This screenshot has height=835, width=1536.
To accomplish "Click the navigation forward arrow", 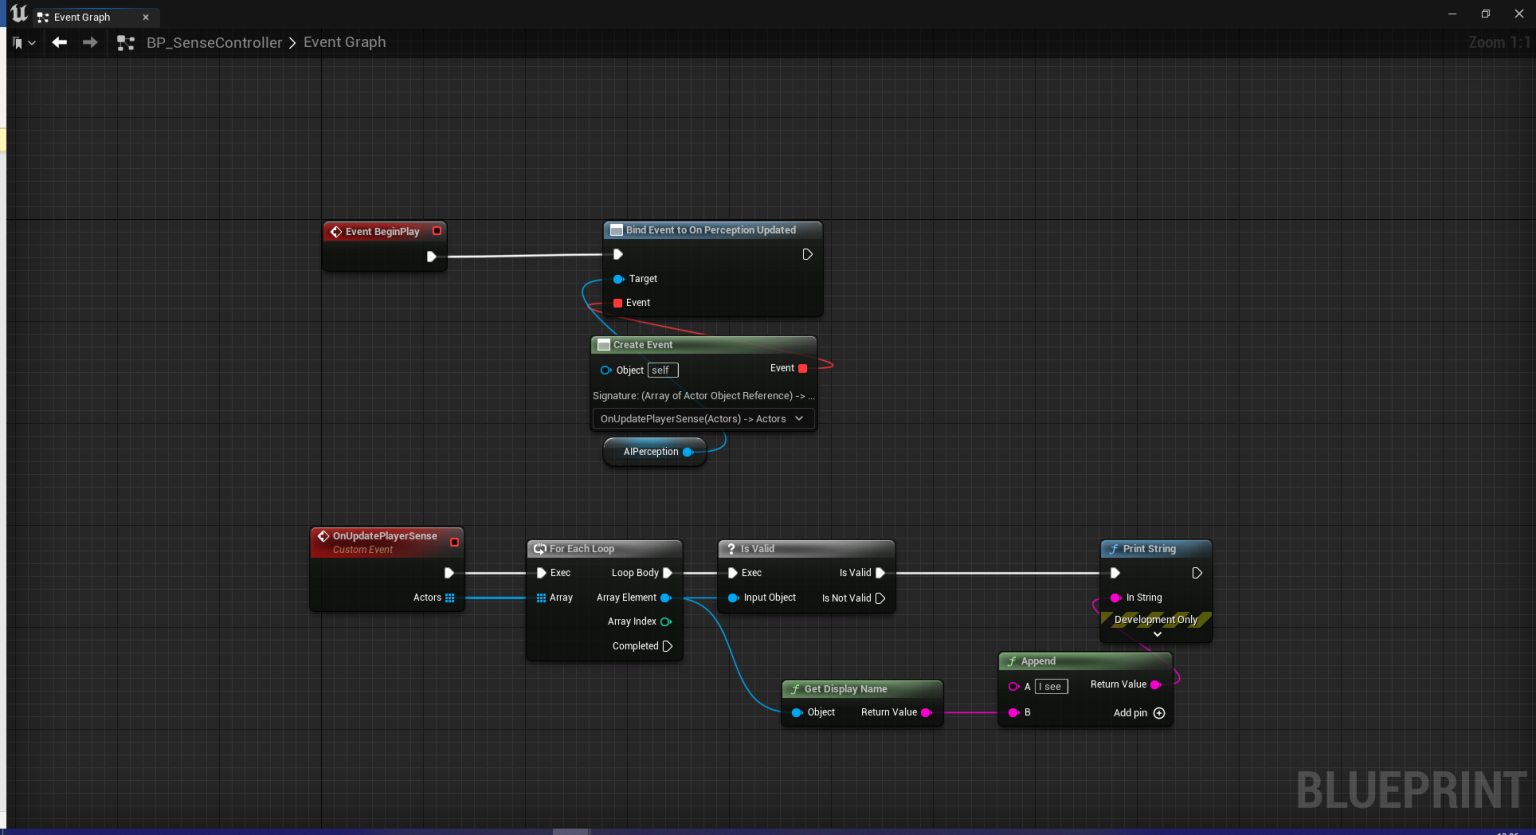I will coord(88,42).
